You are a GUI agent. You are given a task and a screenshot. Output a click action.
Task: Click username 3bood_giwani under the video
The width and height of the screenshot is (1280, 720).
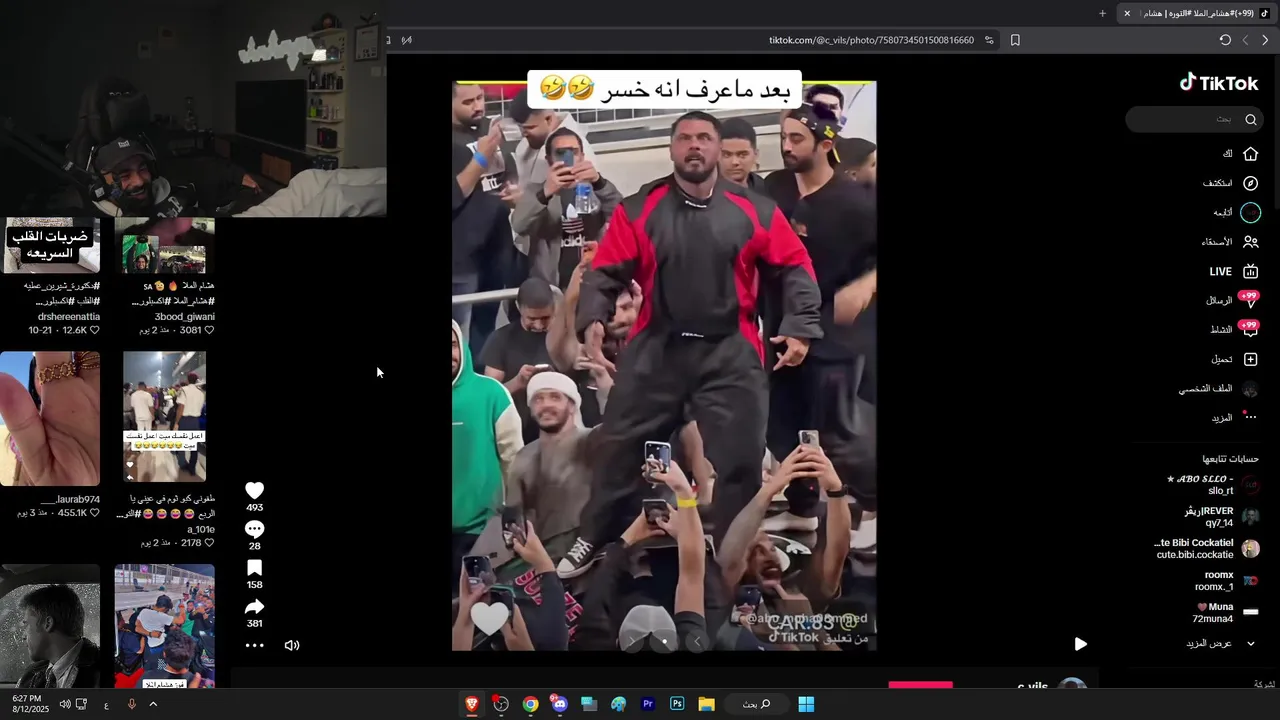(184, 317)
